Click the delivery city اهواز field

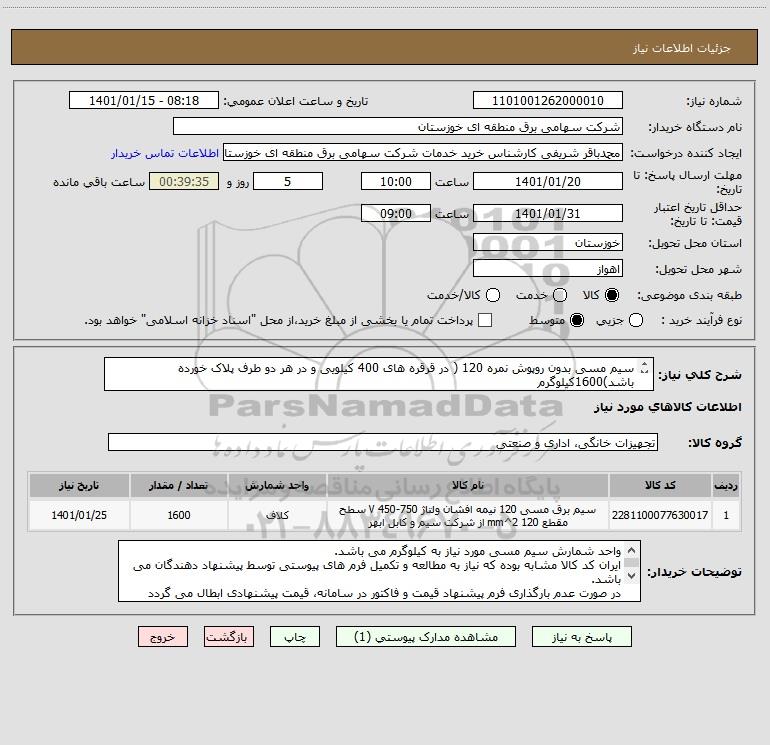[548, 269]
